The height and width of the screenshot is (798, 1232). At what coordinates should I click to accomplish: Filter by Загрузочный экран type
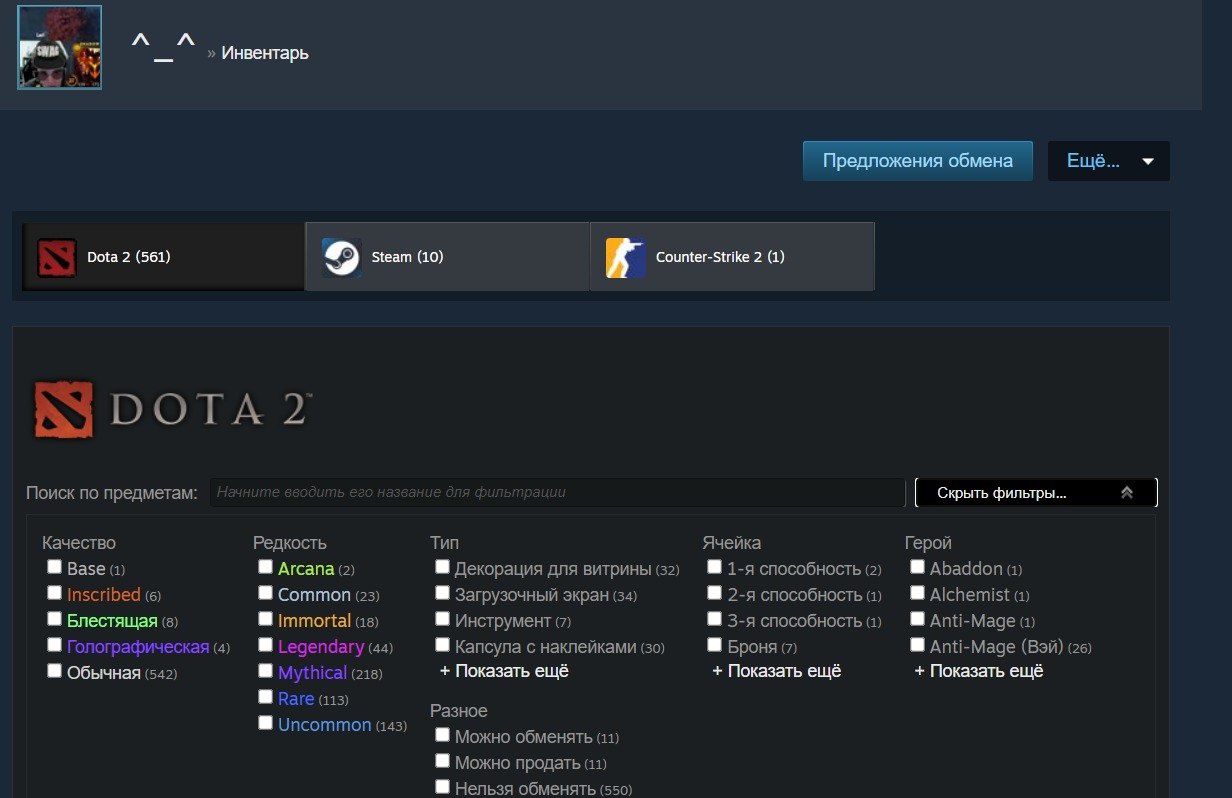(442, 593)
